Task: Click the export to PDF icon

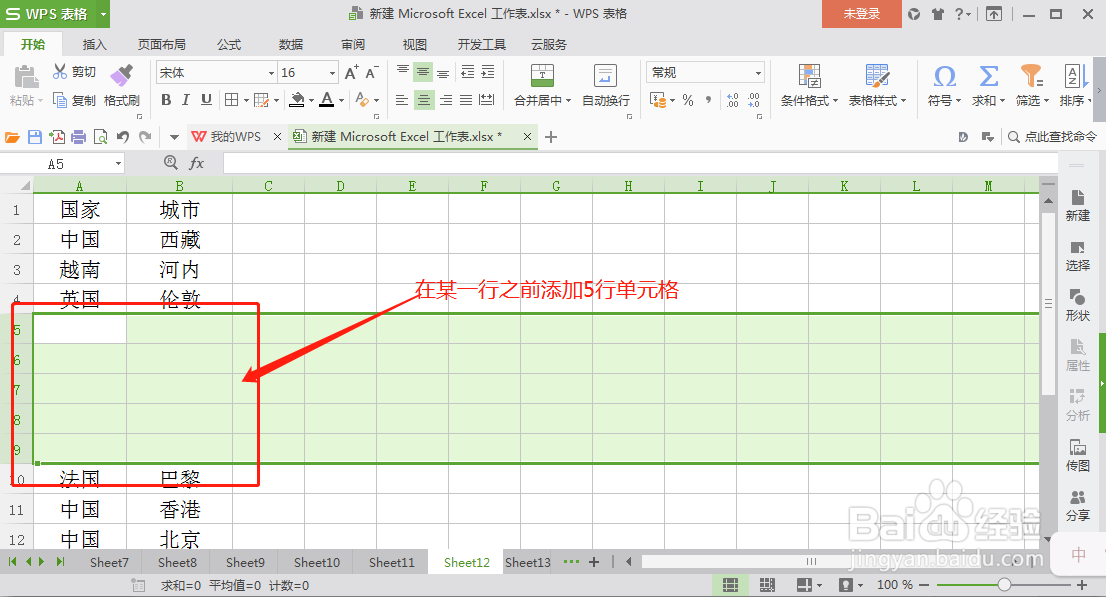Action: click(57, 137)
